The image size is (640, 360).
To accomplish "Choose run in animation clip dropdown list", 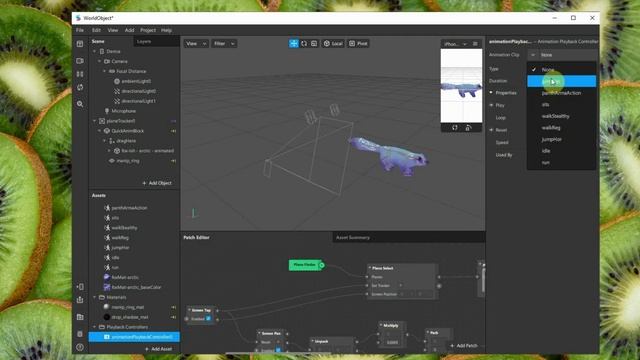I will tap(562, 162).
